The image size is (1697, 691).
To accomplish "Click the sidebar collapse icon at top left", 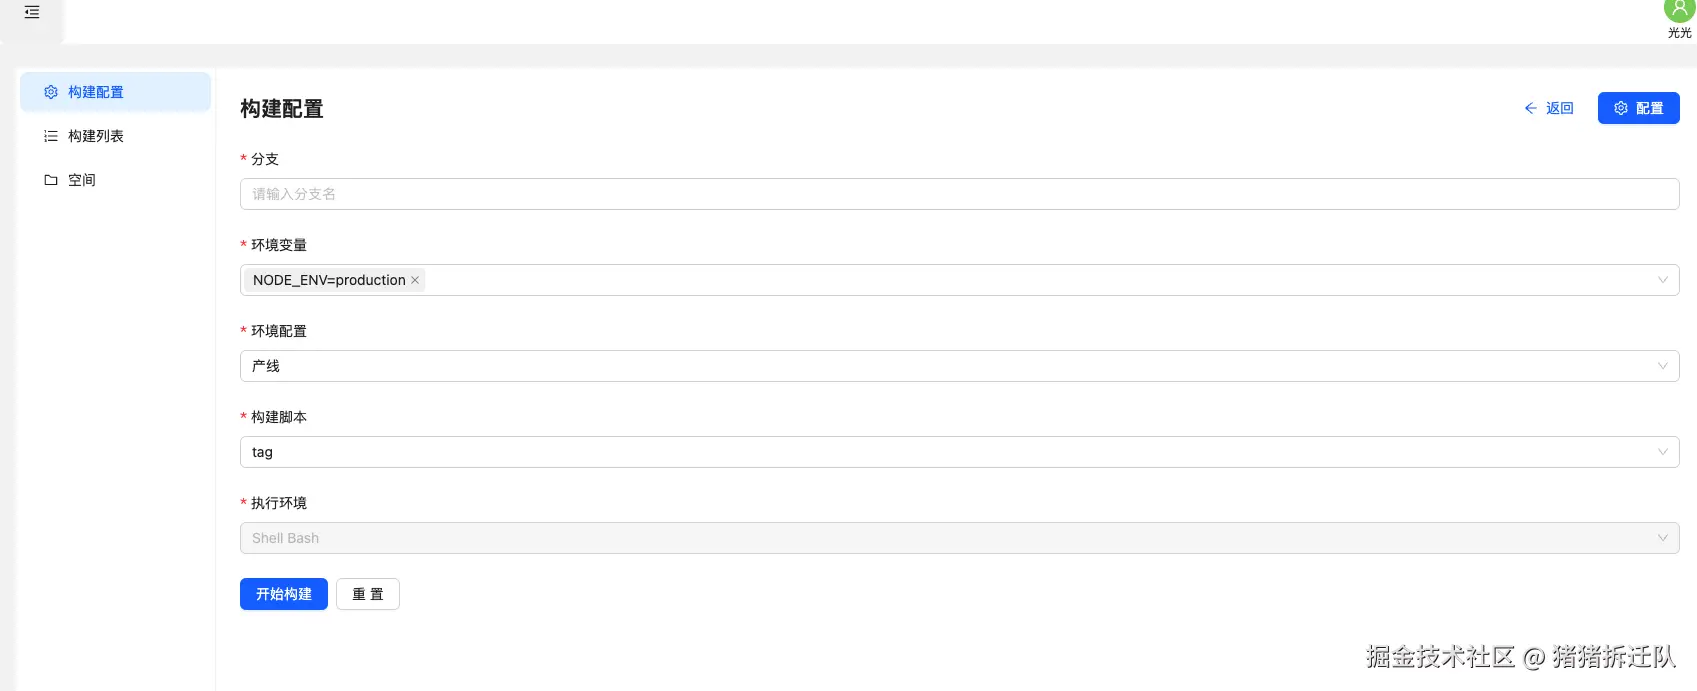I will pyautogui.click(x=31, y=12).
